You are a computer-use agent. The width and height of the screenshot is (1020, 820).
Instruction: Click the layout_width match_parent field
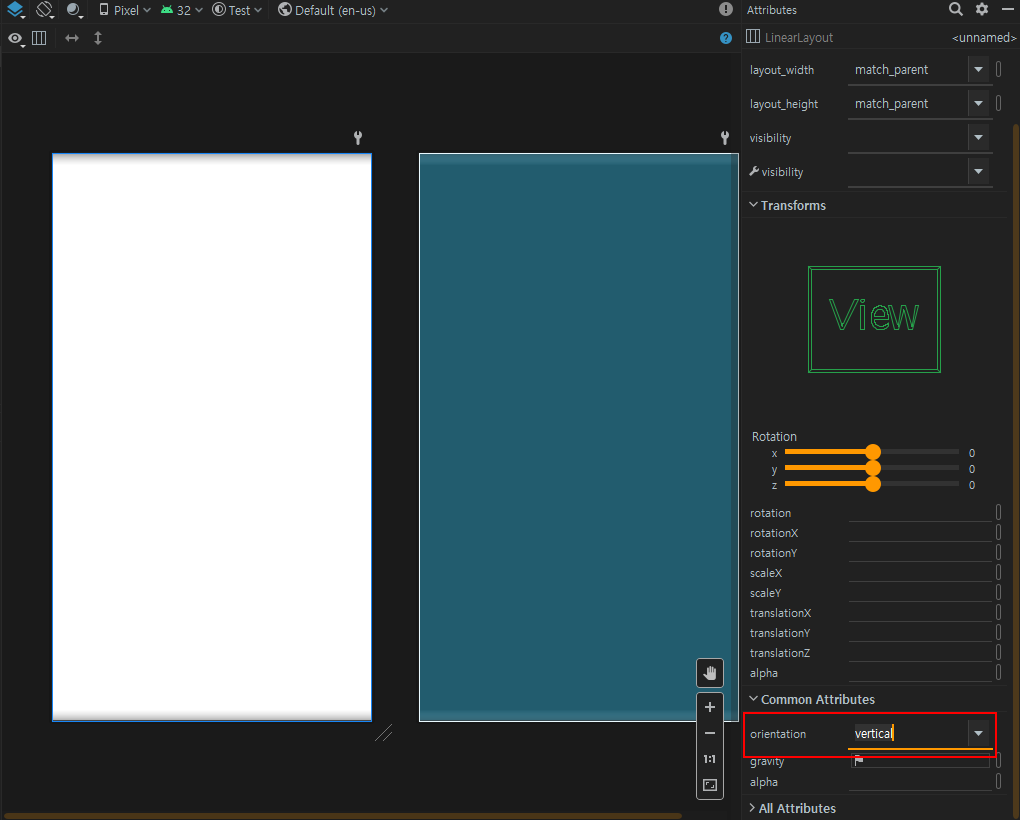coord(908,70)
